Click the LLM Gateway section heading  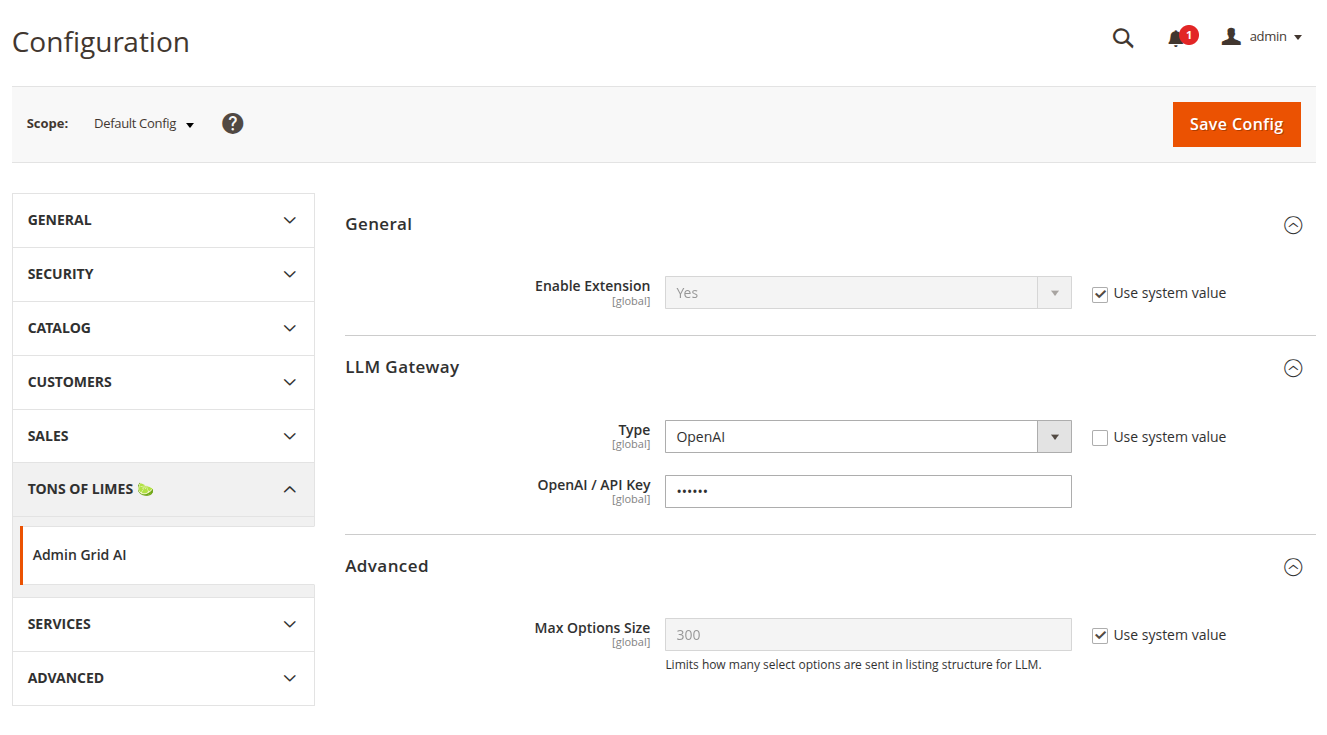[402, 368]
